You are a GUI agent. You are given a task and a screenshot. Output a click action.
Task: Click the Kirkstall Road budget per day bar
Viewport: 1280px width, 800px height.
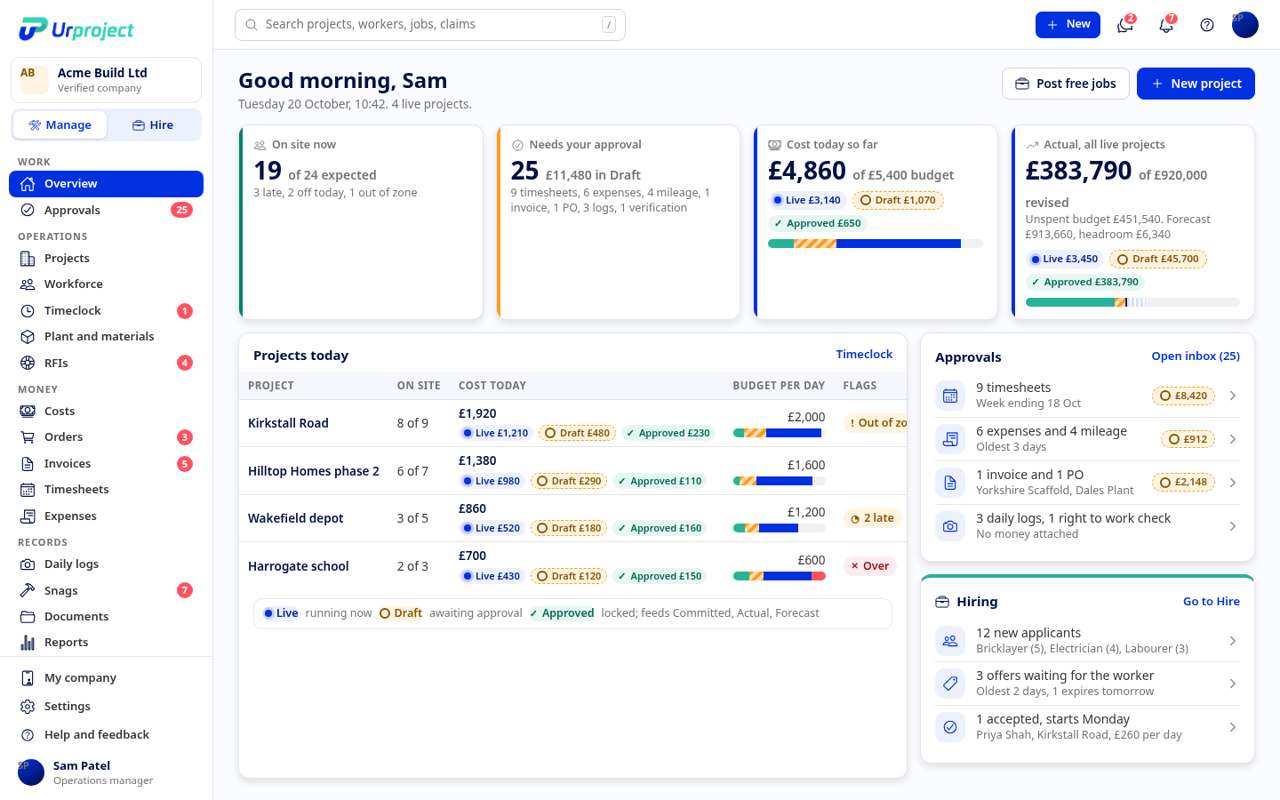[x=779, y=433]
